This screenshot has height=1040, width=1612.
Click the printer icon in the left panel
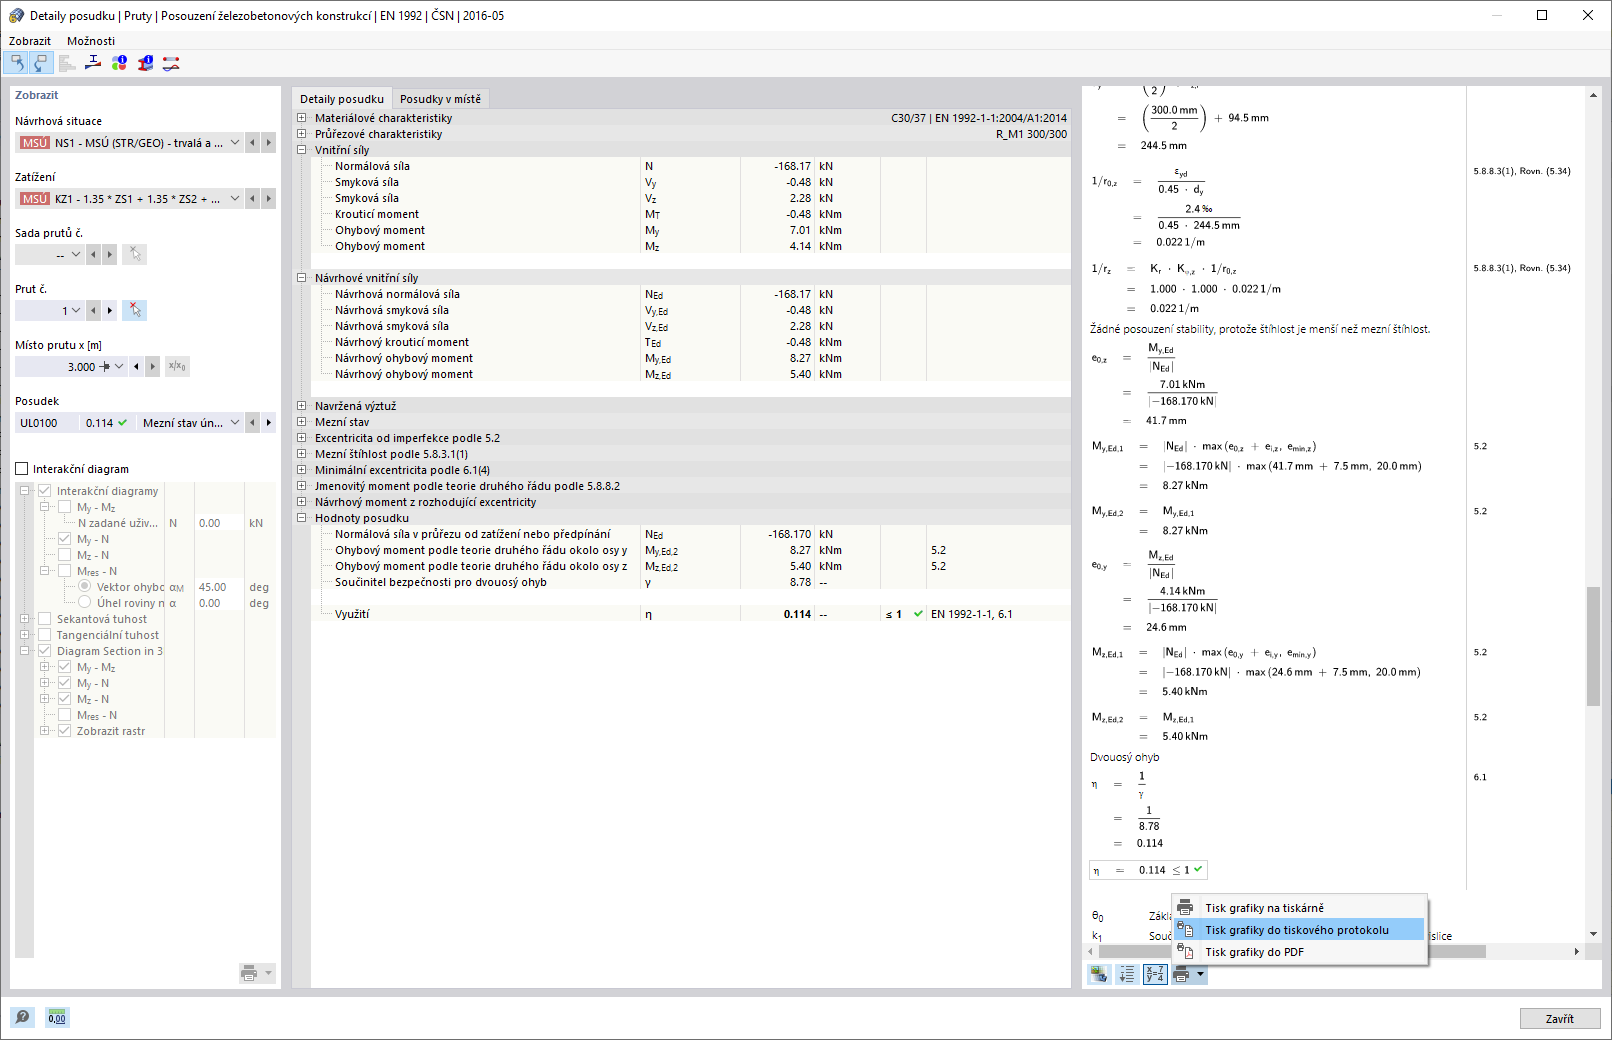249,973
